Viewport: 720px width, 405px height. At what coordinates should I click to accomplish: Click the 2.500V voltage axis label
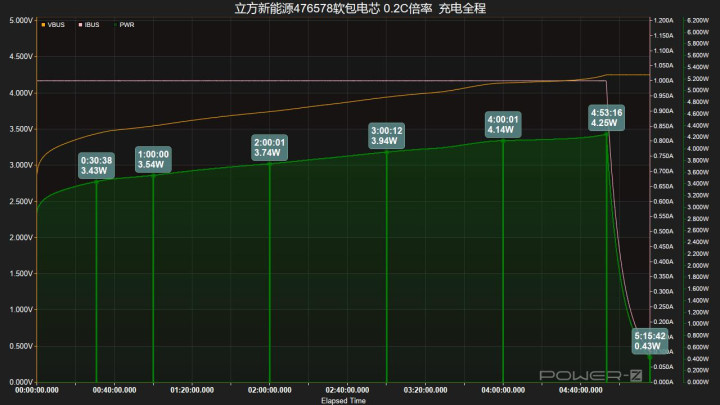pyautogui.click(x=21, y=201)
